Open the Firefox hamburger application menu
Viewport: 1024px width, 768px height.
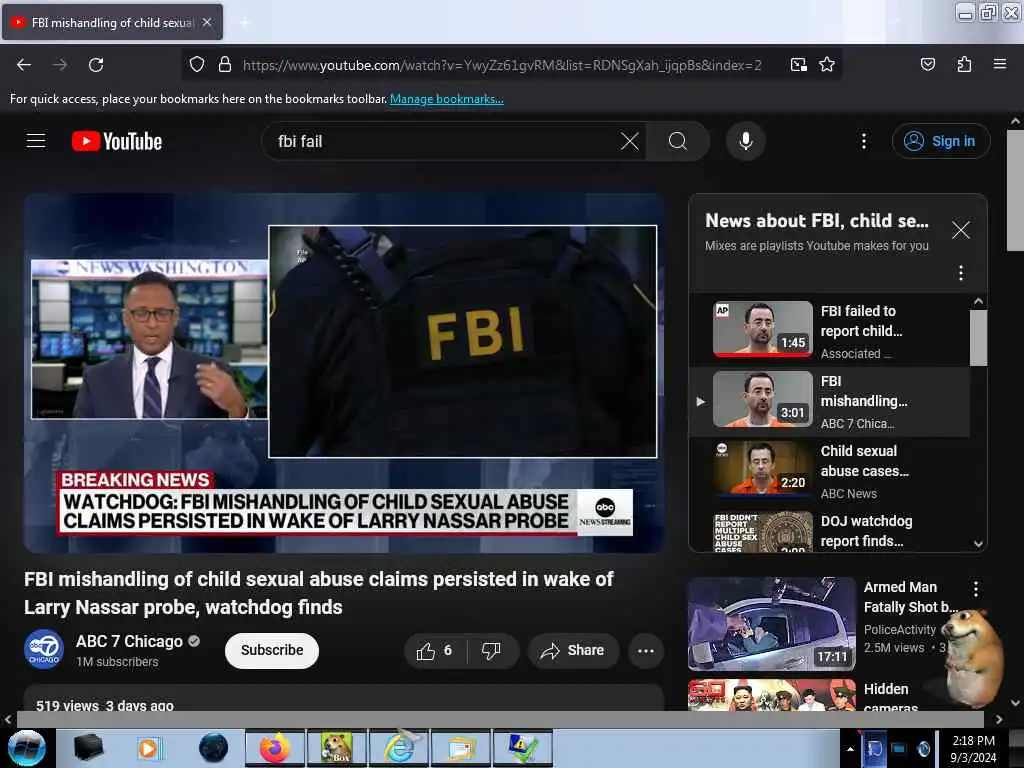point(999,64)
